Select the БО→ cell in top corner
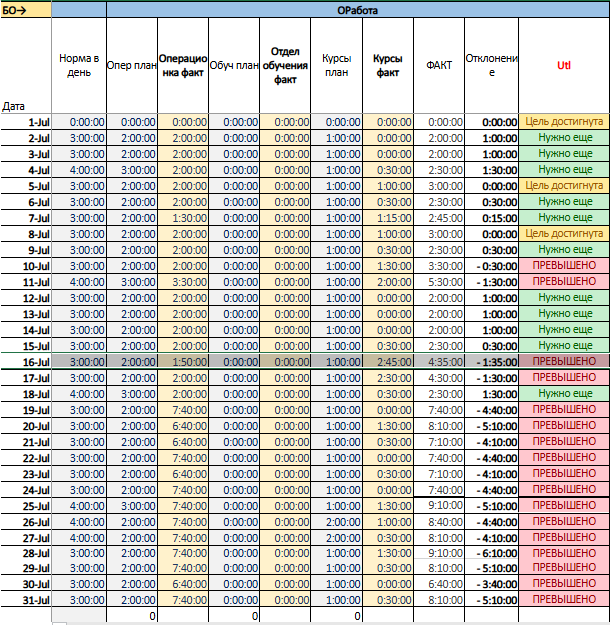610x625 pixels. (26, 10)
